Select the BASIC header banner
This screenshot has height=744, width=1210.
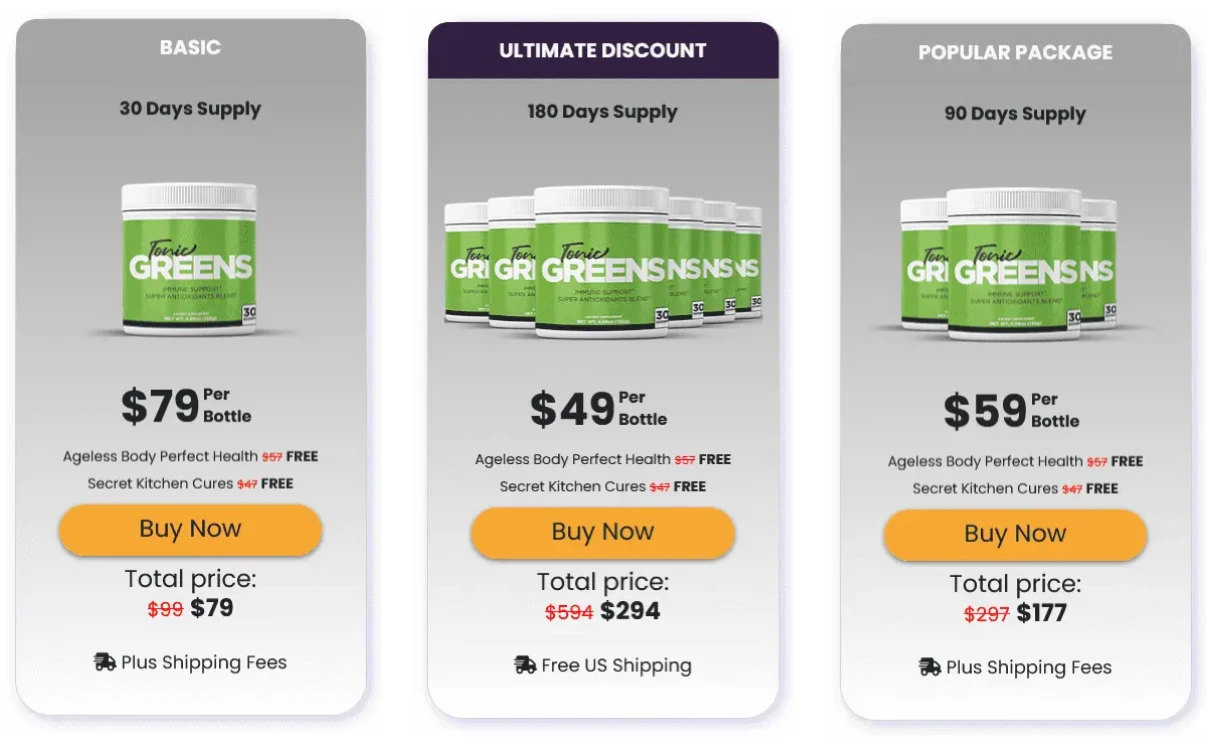point(189,47)
